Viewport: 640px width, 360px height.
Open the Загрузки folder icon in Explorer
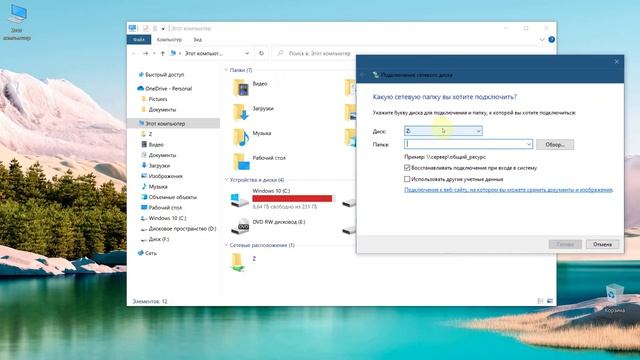pos(241,112)
